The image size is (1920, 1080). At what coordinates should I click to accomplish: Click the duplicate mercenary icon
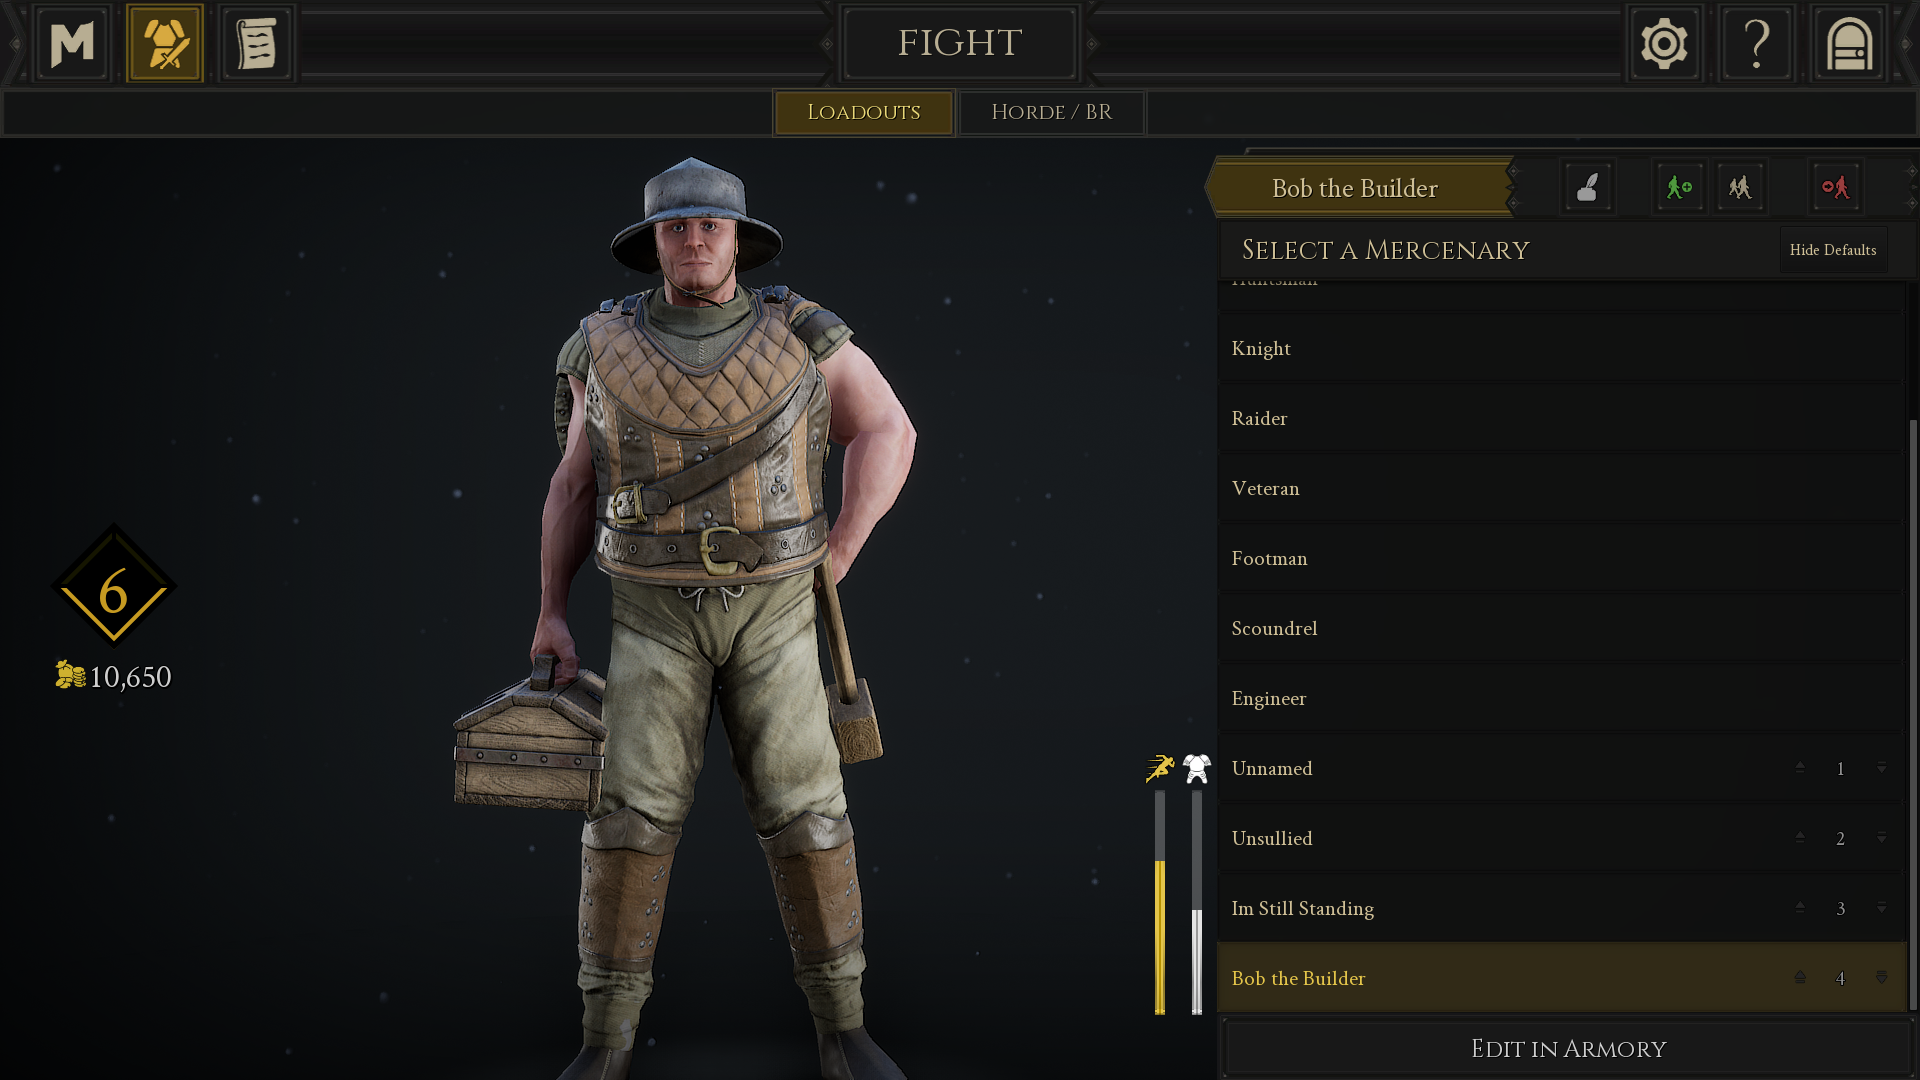click(1740, 187)
